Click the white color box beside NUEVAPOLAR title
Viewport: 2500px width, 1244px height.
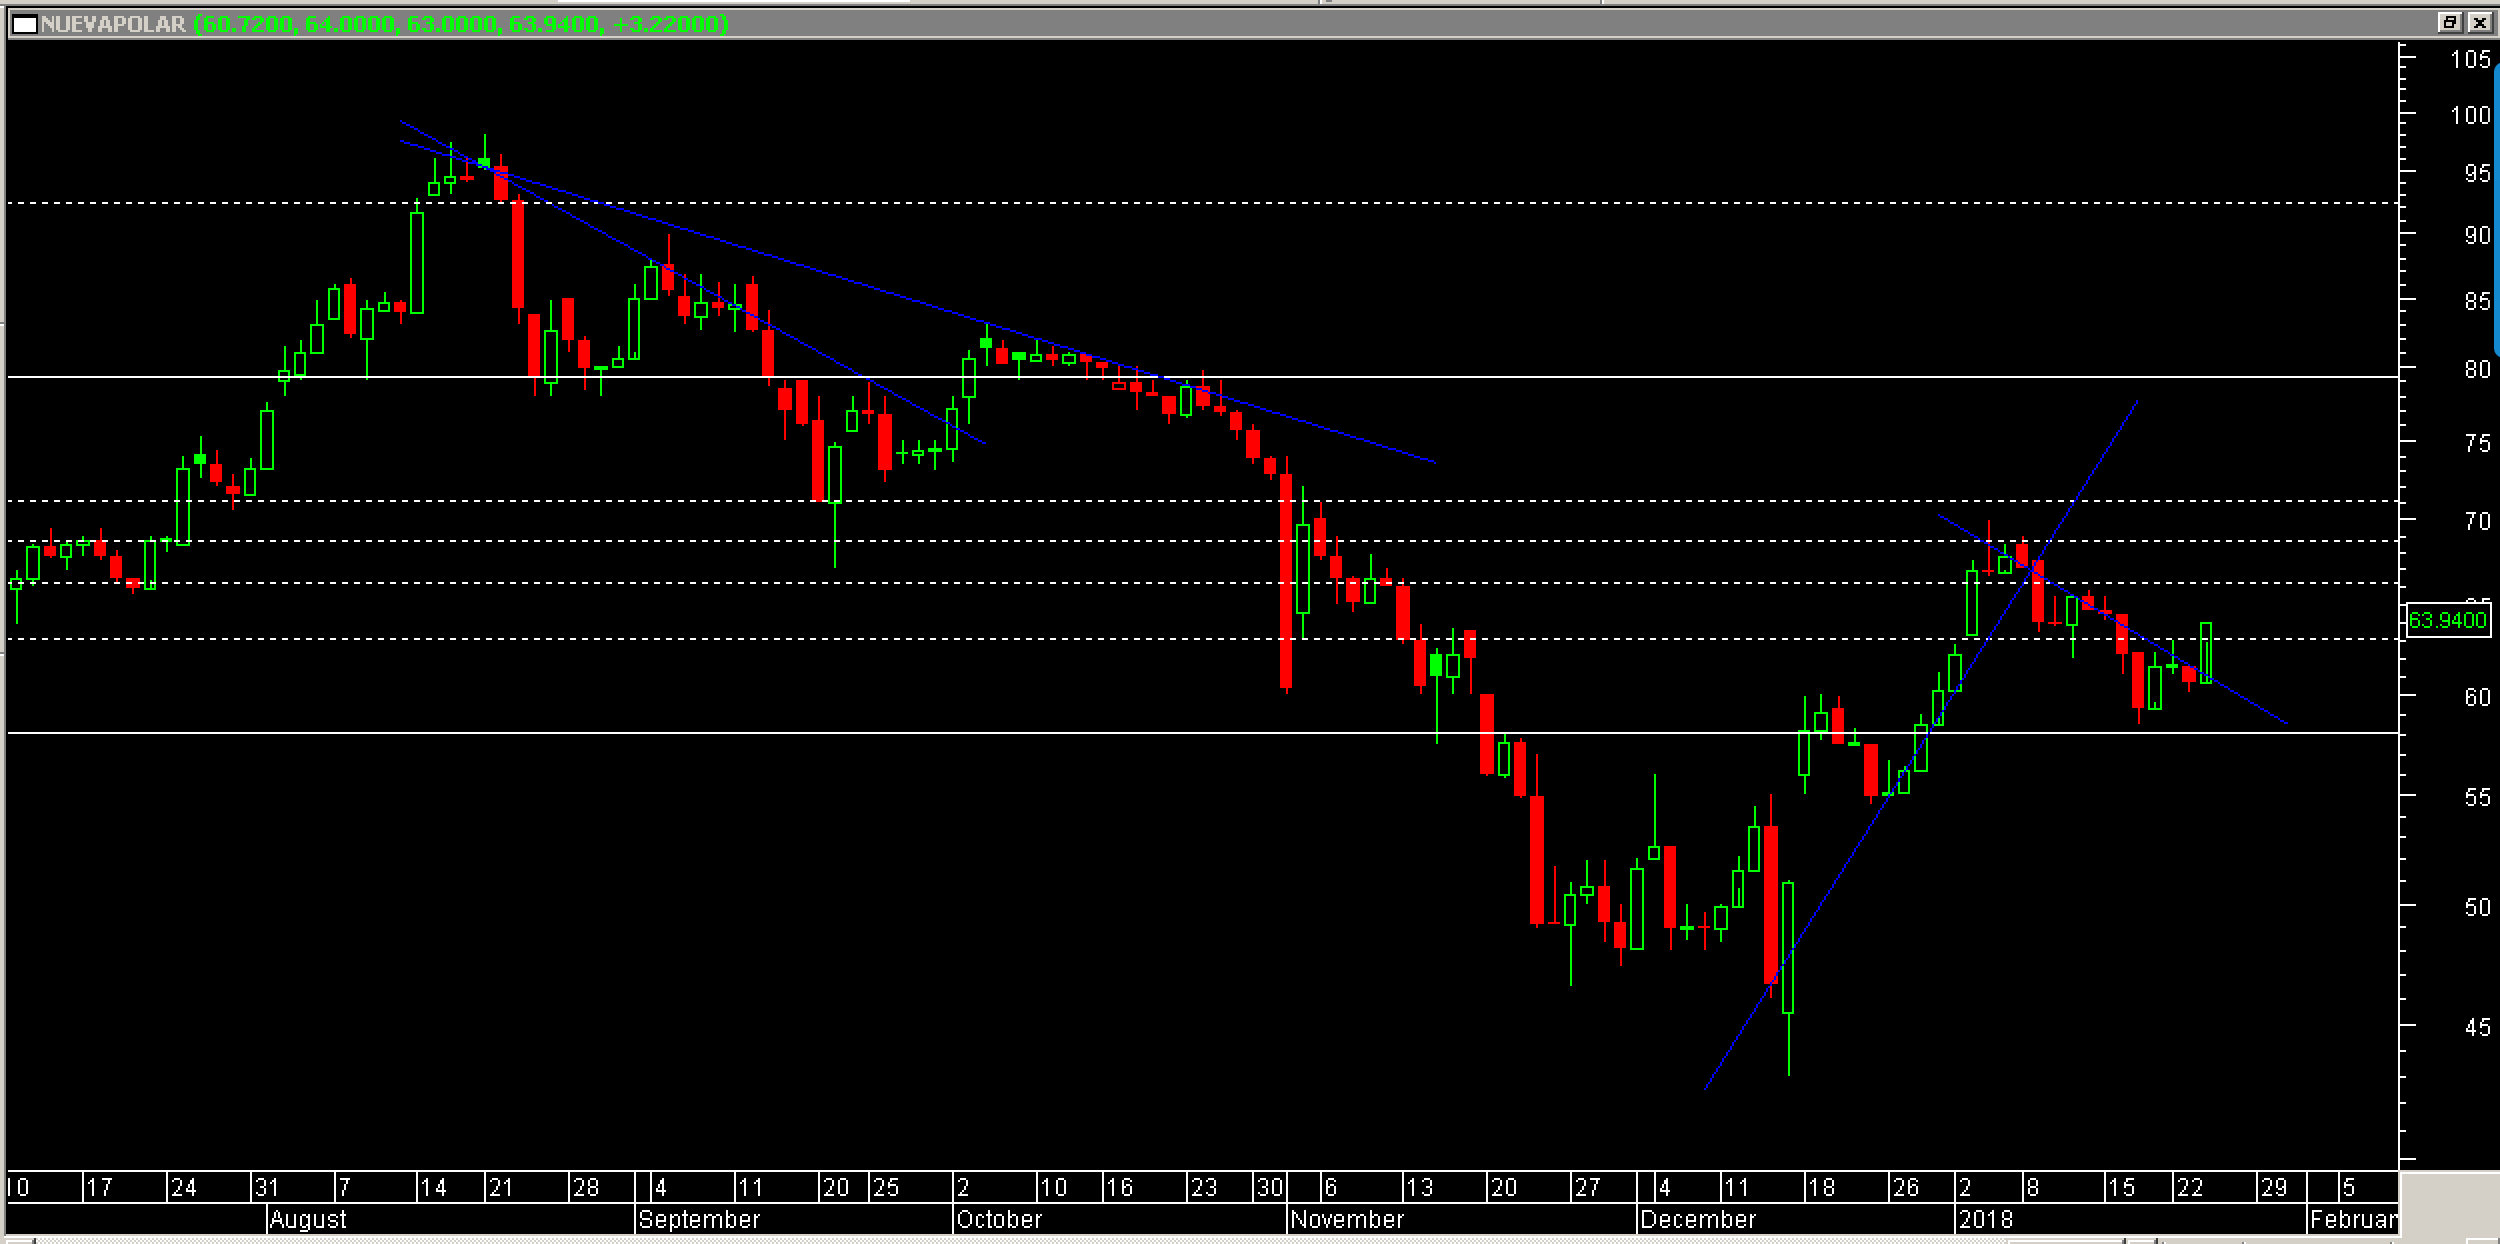click(25, 24)
